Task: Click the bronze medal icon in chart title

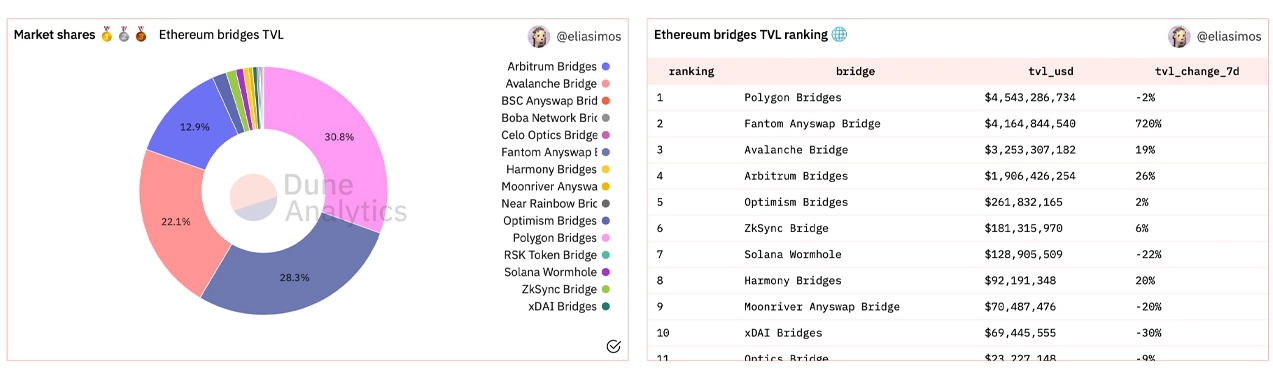Action: [x=141, y=35]
